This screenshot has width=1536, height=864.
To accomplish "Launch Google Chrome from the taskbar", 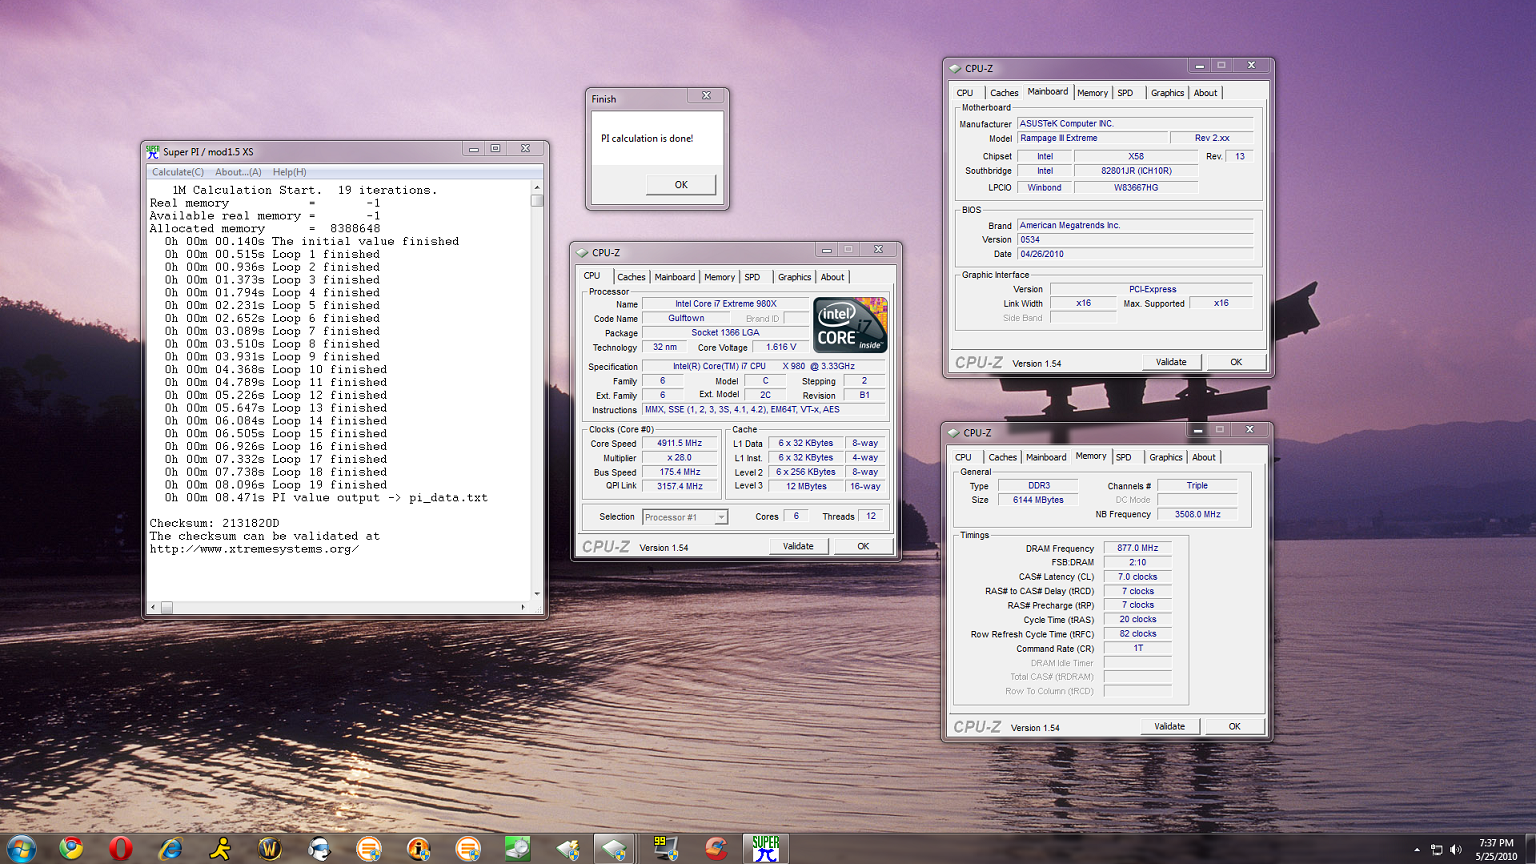I will [70, 848].
